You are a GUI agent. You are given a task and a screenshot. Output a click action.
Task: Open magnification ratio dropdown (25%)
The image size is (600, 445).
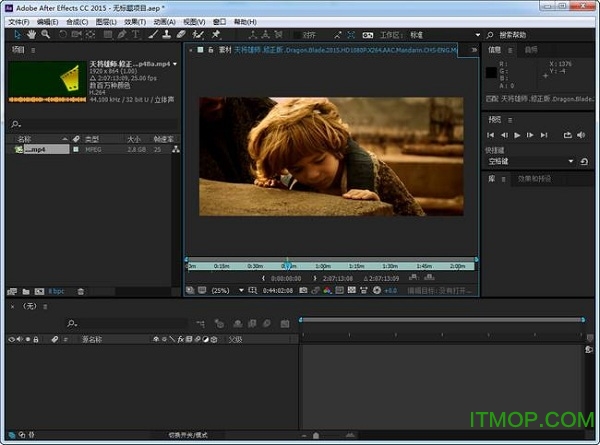coord(241,290)
